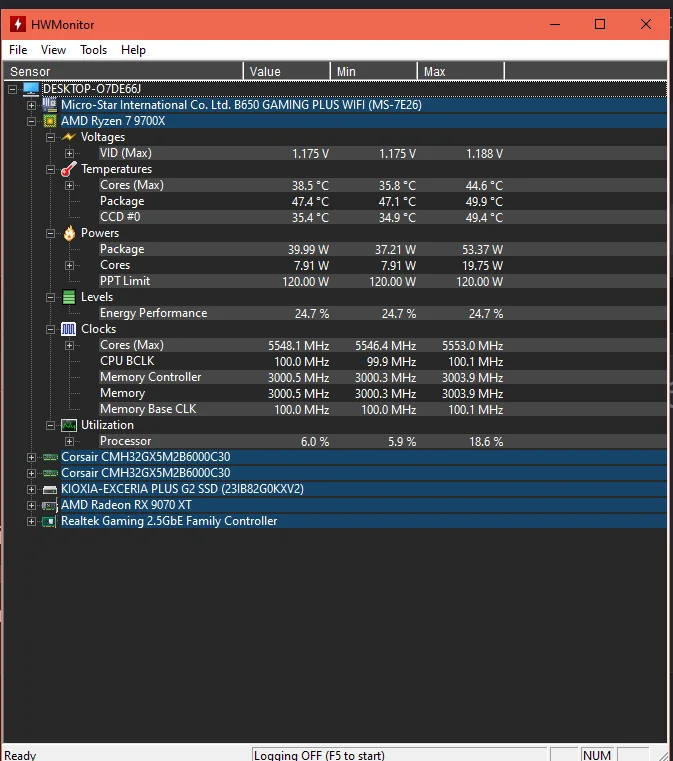673x761 pixels.
Task: Expand the second Corsair CMH32GX5M2B6000C30 node
Action: click(x=32, y=474)
